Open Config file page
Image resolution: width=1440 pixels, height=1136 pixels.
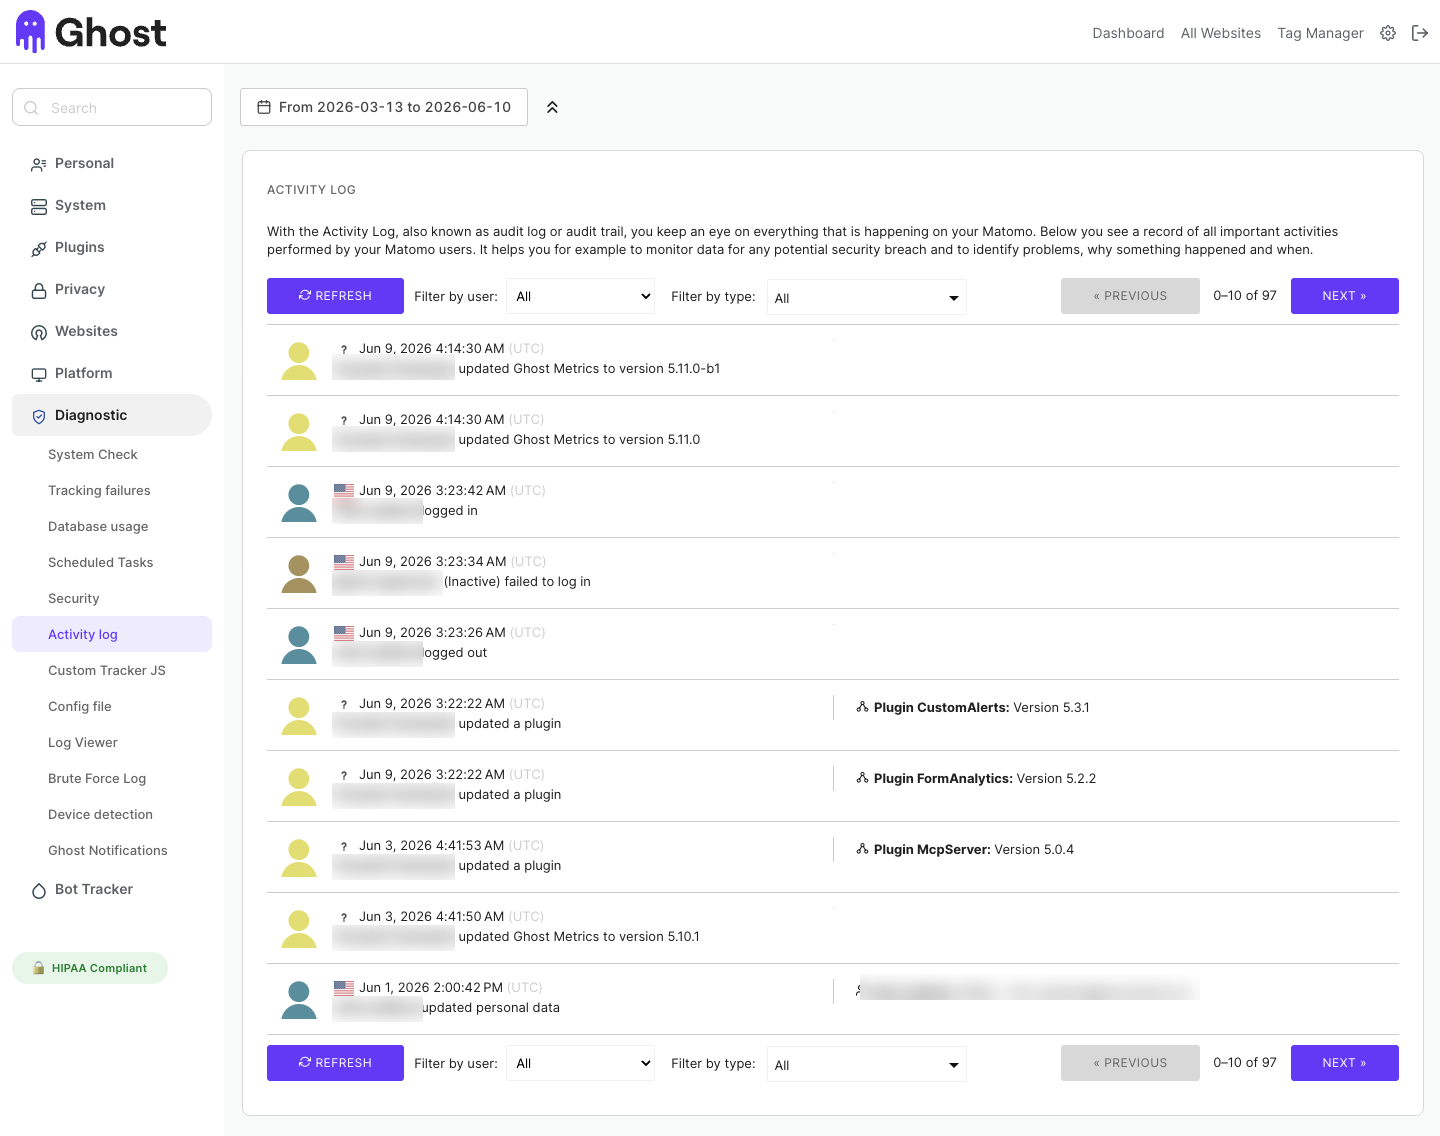pyautogui.click(x=79, y=706)
